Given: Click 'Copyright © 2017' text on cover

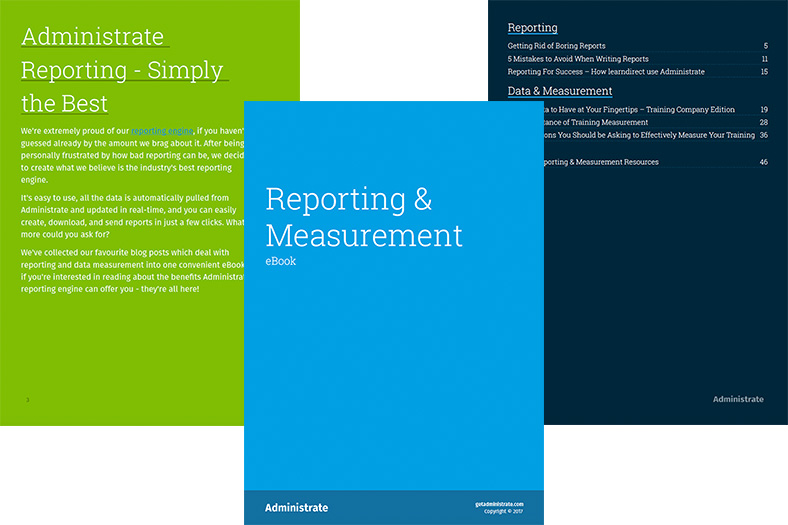Looking at the screenshot, I should (x=504, y=511).
